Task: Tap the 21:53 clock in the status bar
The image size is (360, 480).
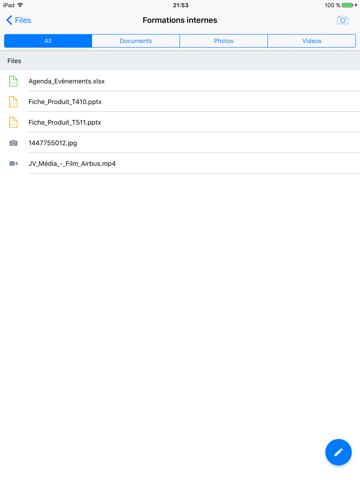Action: (x=180, y=5)
